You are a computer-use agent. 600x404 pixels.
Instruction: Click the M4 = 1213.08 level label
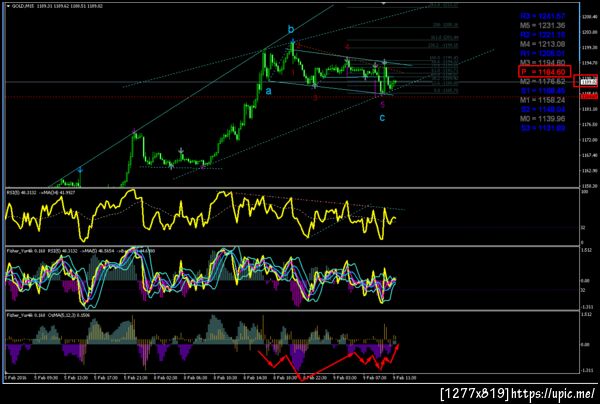543,44
